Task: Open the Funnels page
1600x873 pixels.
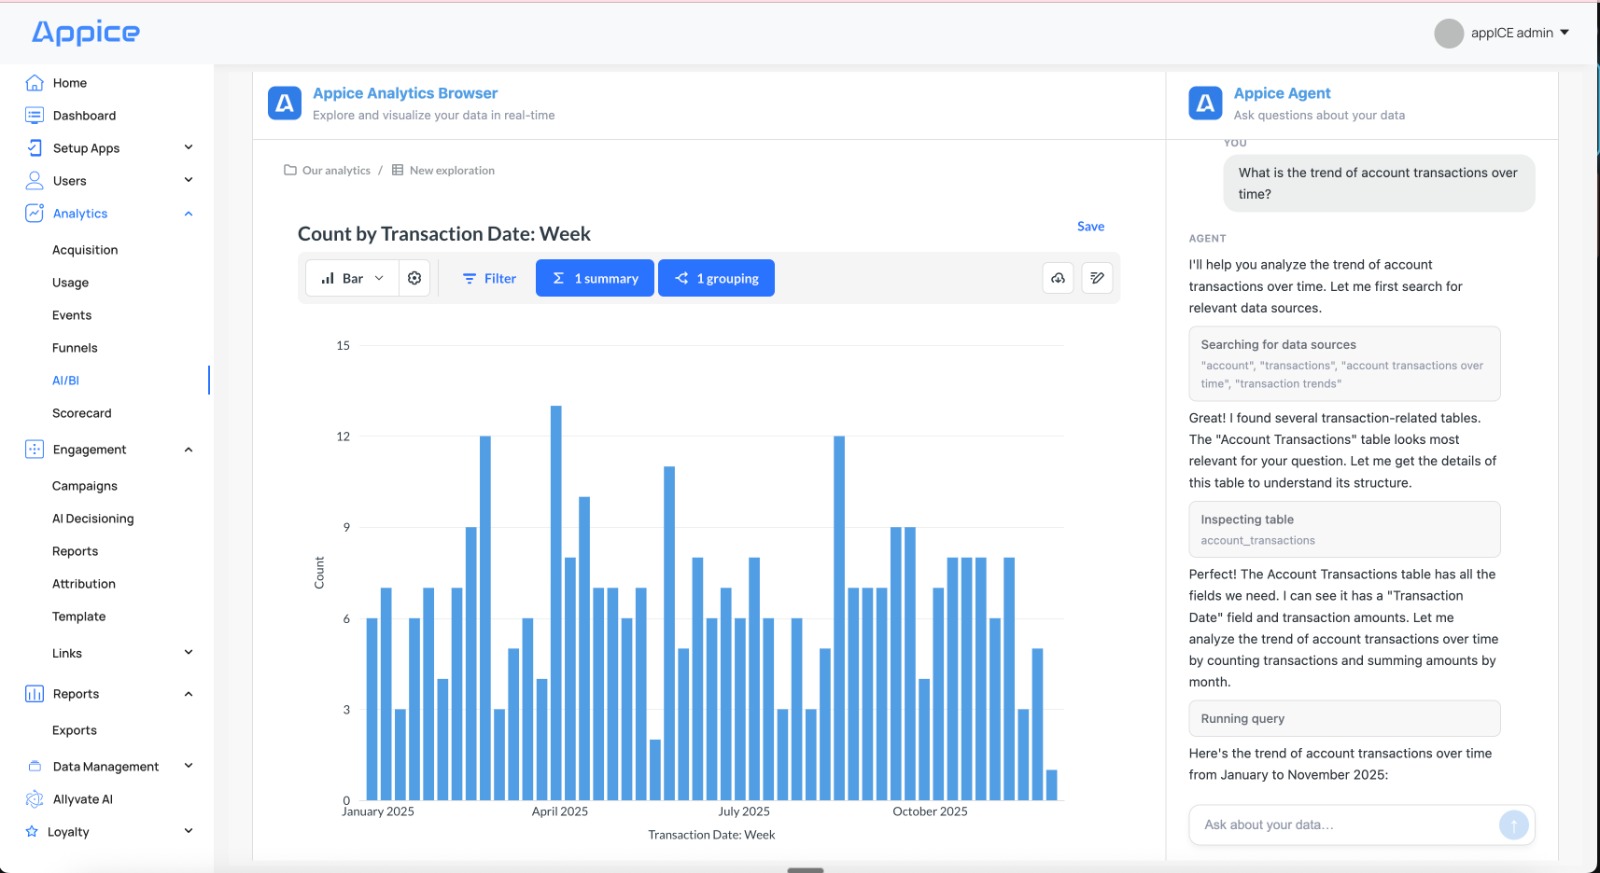Action: click(75, 348)
